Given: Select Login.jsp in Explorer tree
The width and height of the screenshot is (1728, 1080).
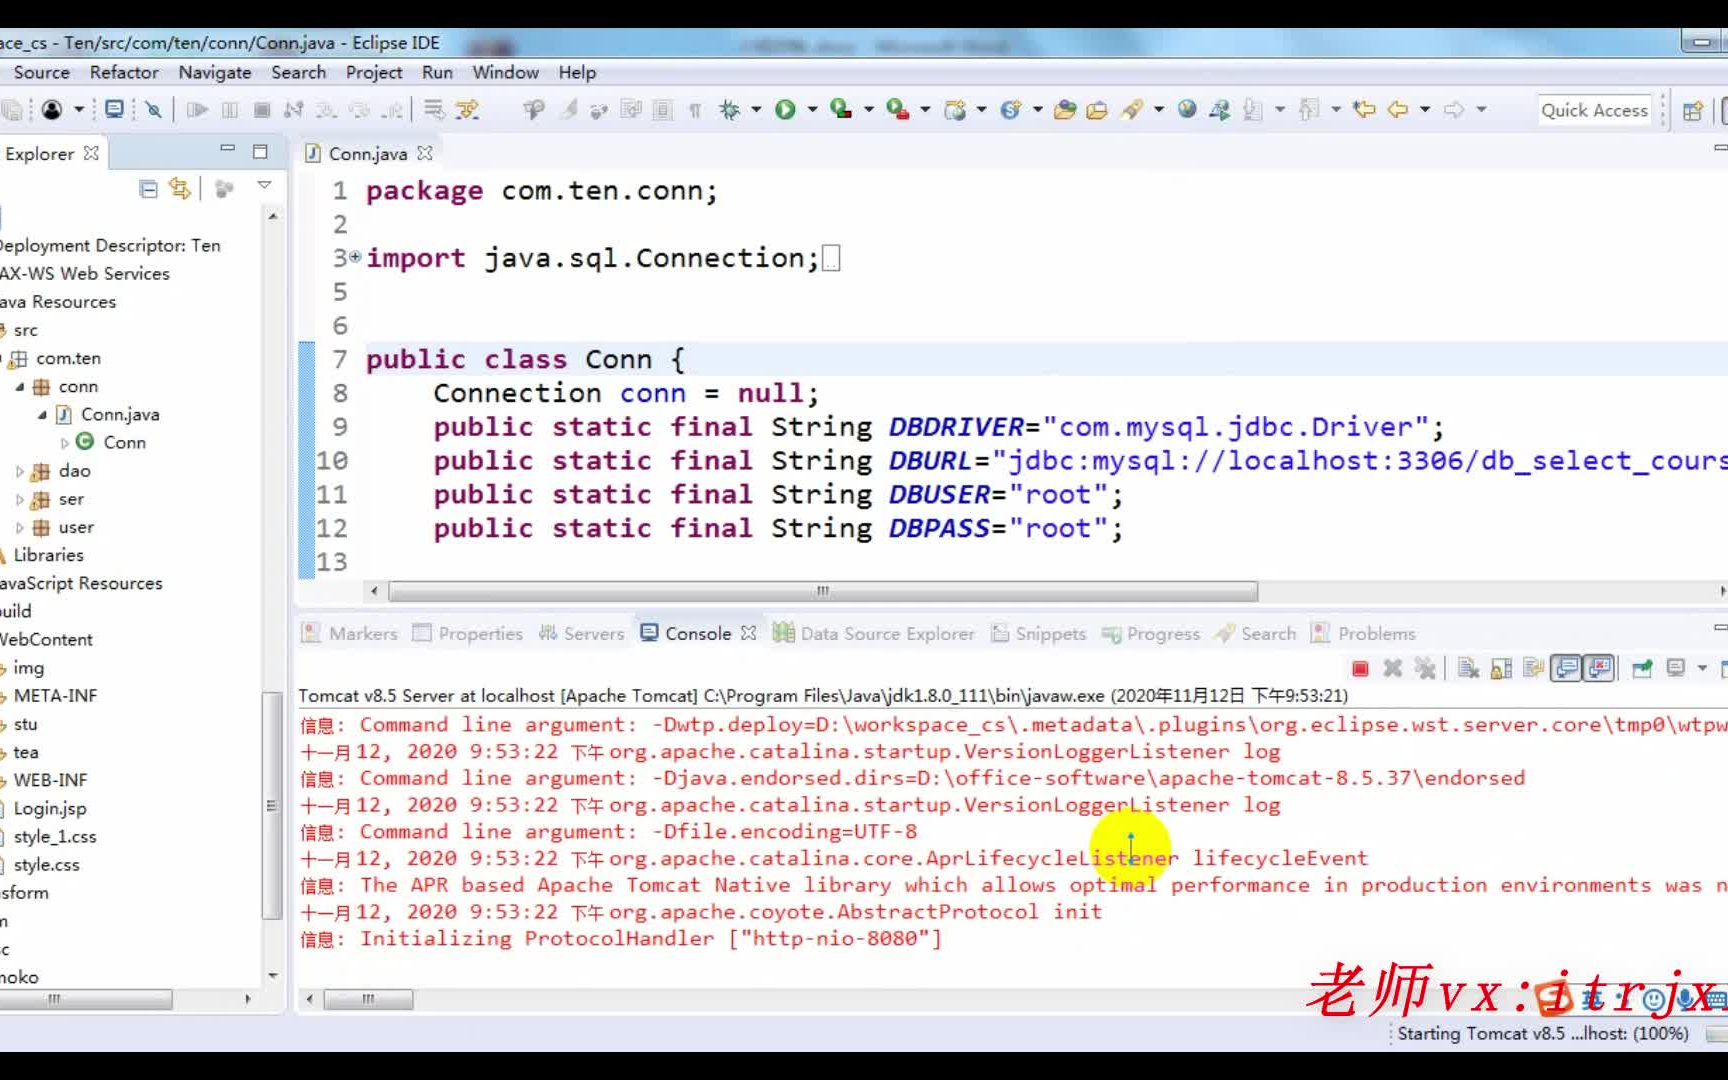Looking at the screenshot, I should click(50, 808).
